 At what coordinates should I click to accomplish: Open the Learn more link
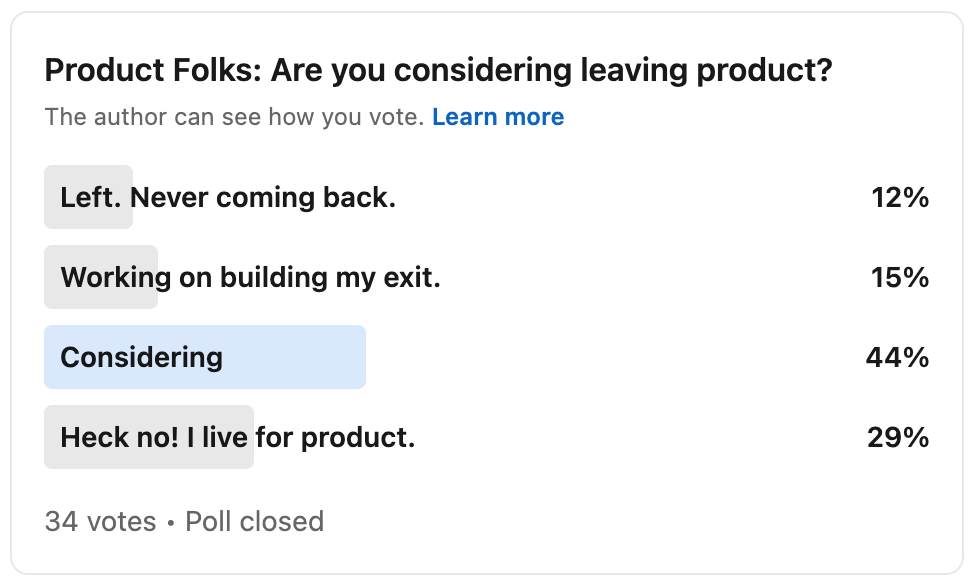point(498,117)
